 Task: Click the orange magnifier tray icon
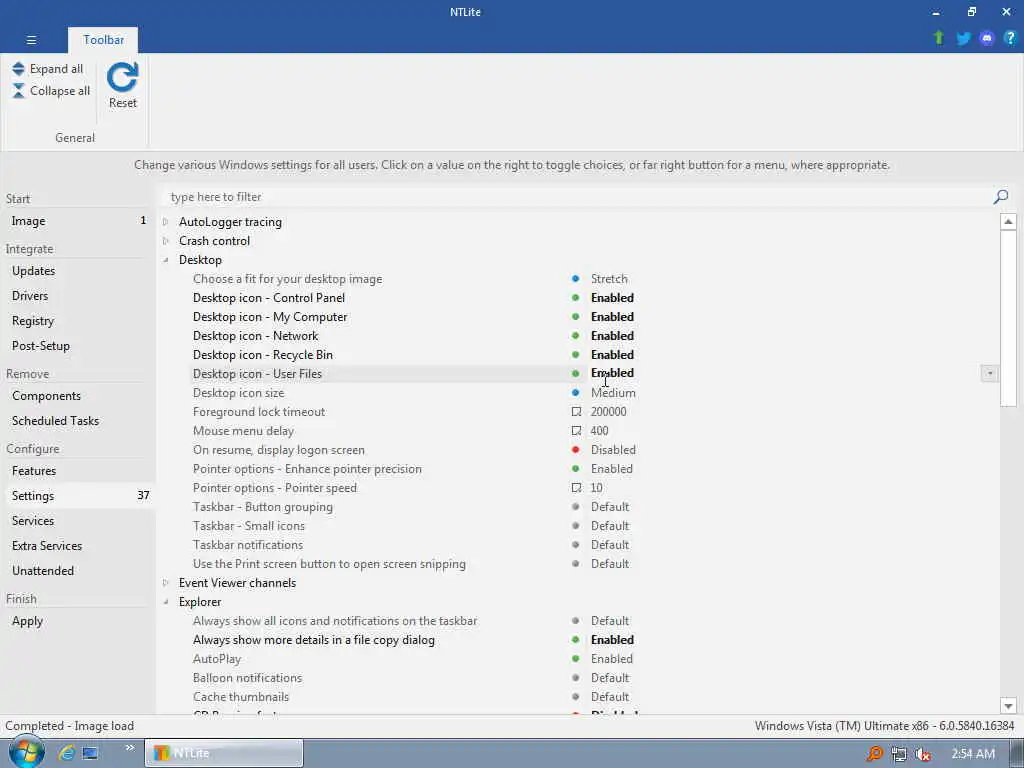(x=874, y=754)
